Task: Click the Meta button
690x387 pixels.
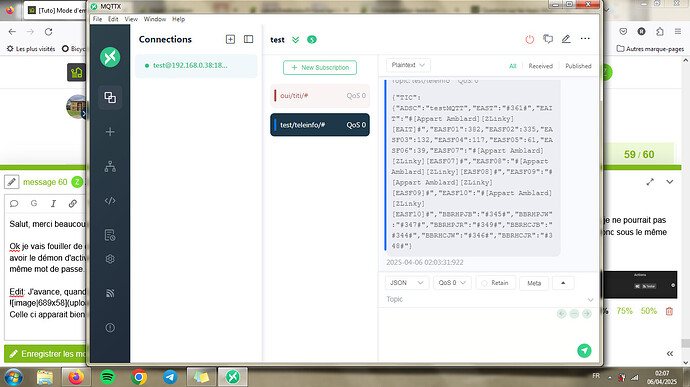Action: (x=534, y=283)
